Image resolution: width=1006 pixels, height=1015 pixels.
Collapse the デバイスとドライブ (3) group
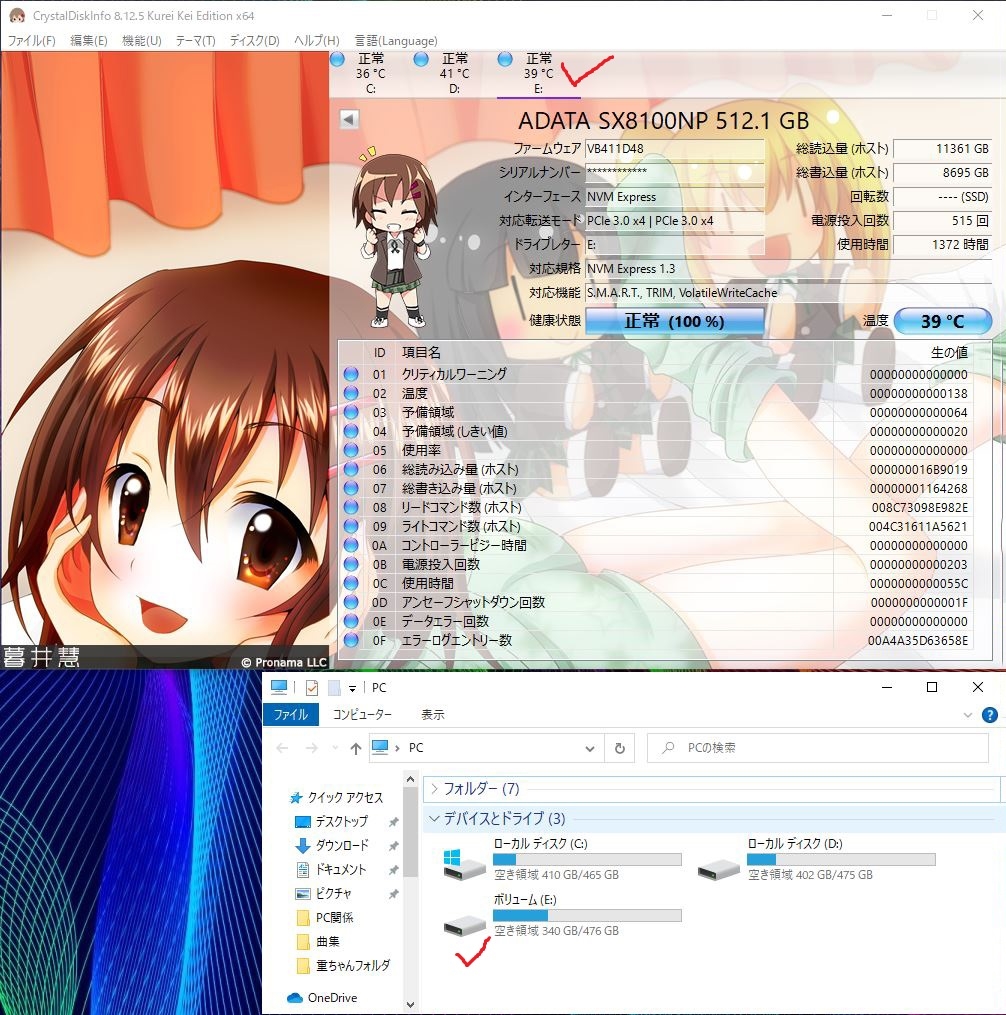[434, 818]
